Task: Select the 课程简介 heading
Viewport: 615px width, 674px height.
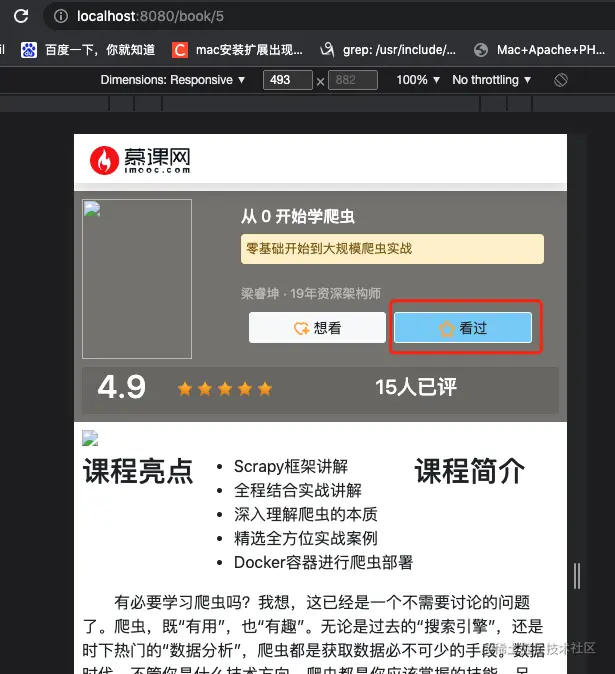Action: pyautogui.click(x=470, y=471)
